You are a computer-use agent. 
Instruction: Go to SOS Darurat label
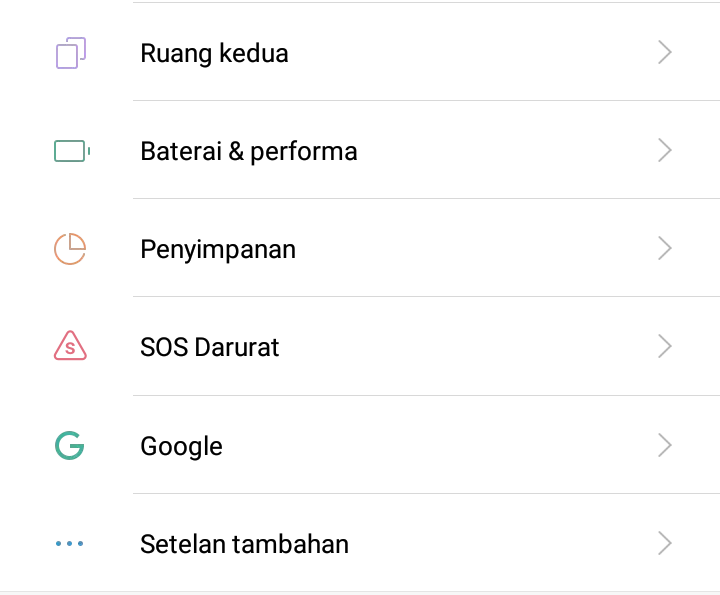tap(210, 347)
